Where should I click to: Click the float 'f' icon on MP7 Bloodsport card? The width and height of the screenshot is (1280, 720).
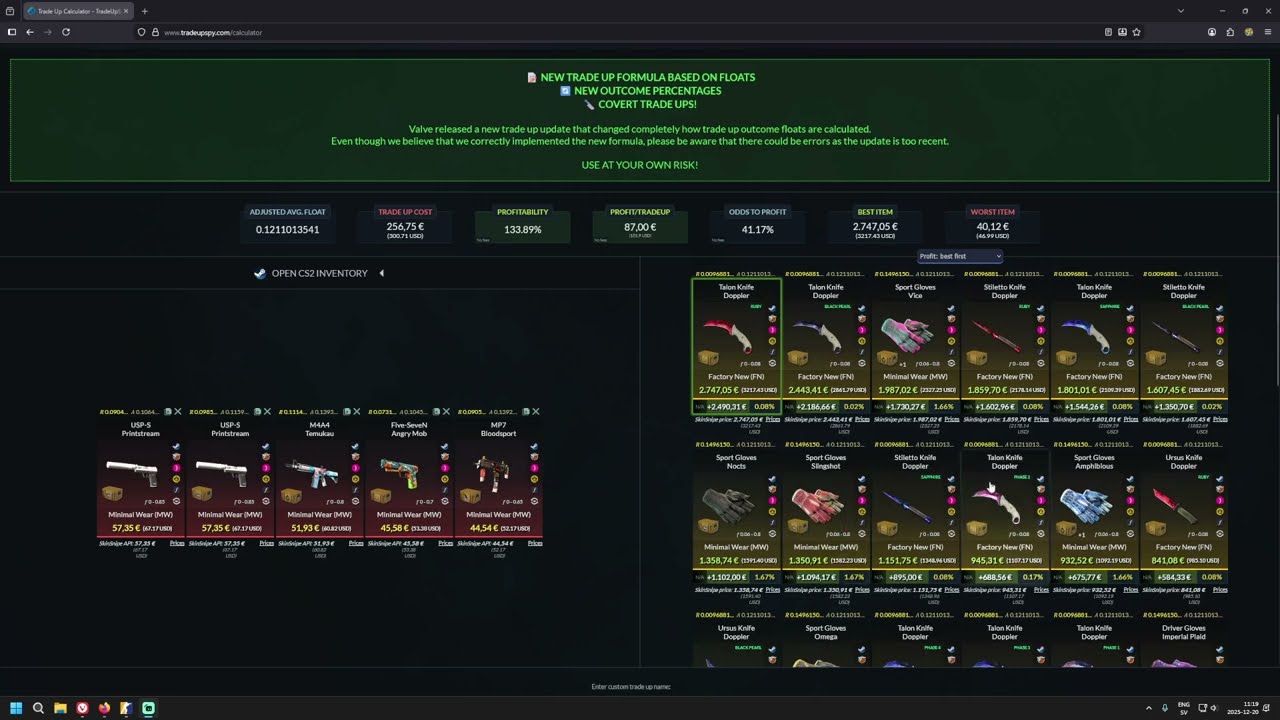click(534, 490)
